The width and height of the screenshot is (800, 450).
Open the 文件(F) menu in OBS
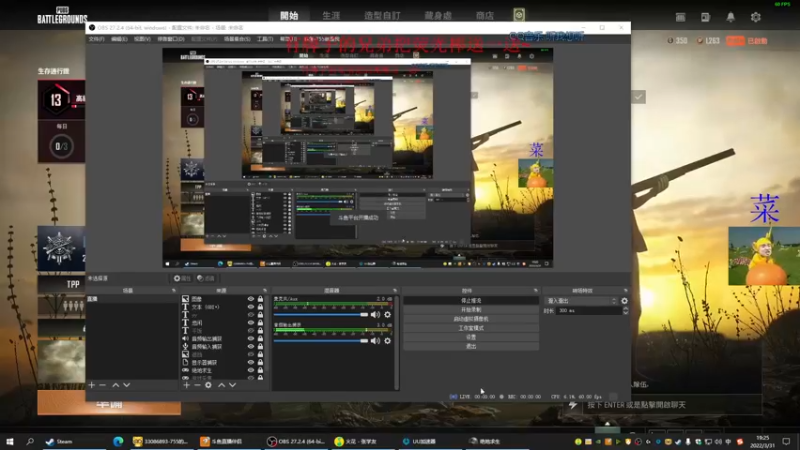(x=96, y=39)
